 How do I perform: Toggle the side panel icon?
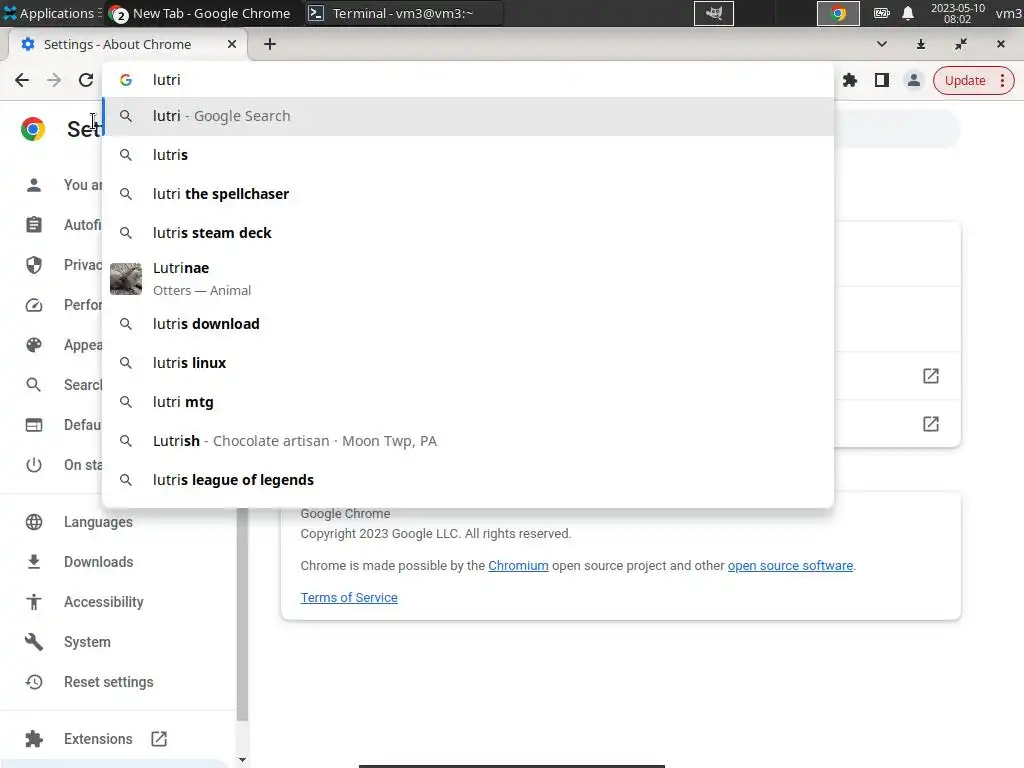click(x=882, y=80)
